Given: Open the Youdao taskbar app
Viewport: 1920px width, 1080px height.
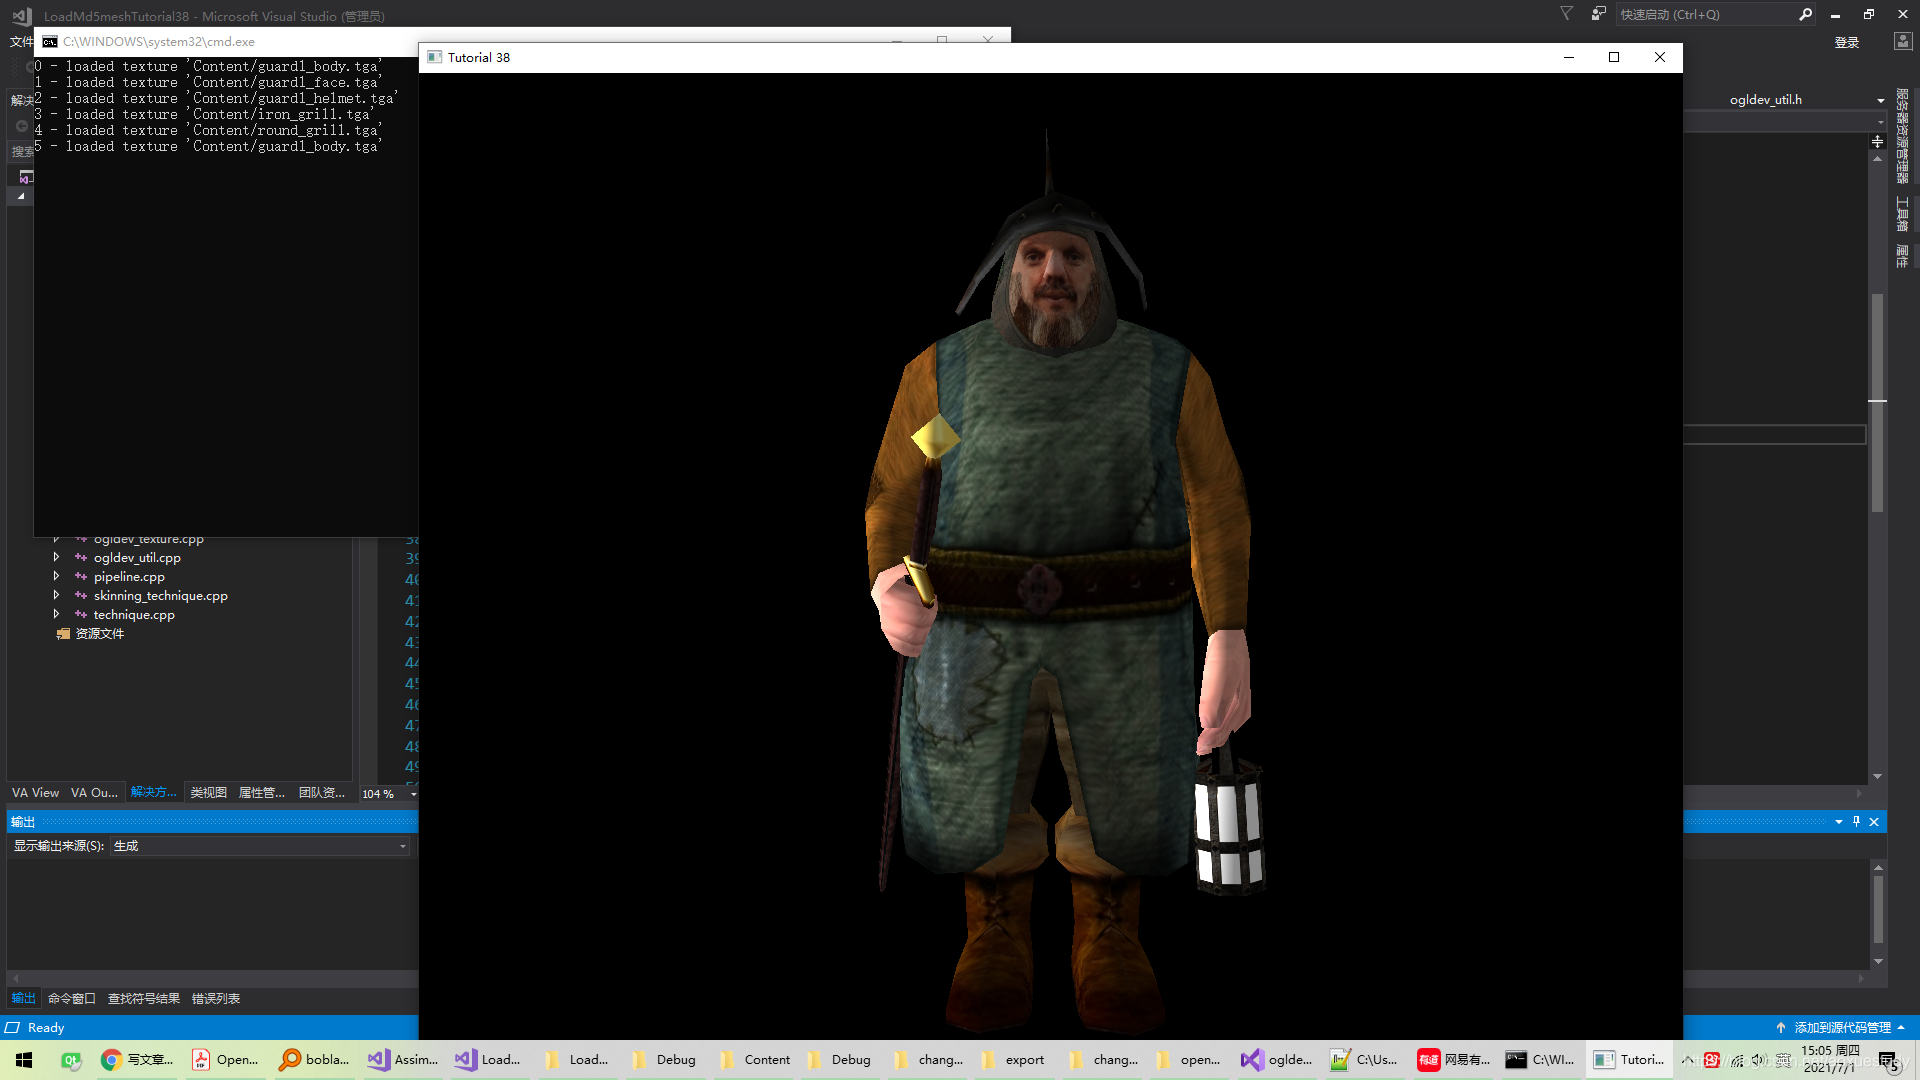Looking at the screenshot, I should tap(1453, 1060).
